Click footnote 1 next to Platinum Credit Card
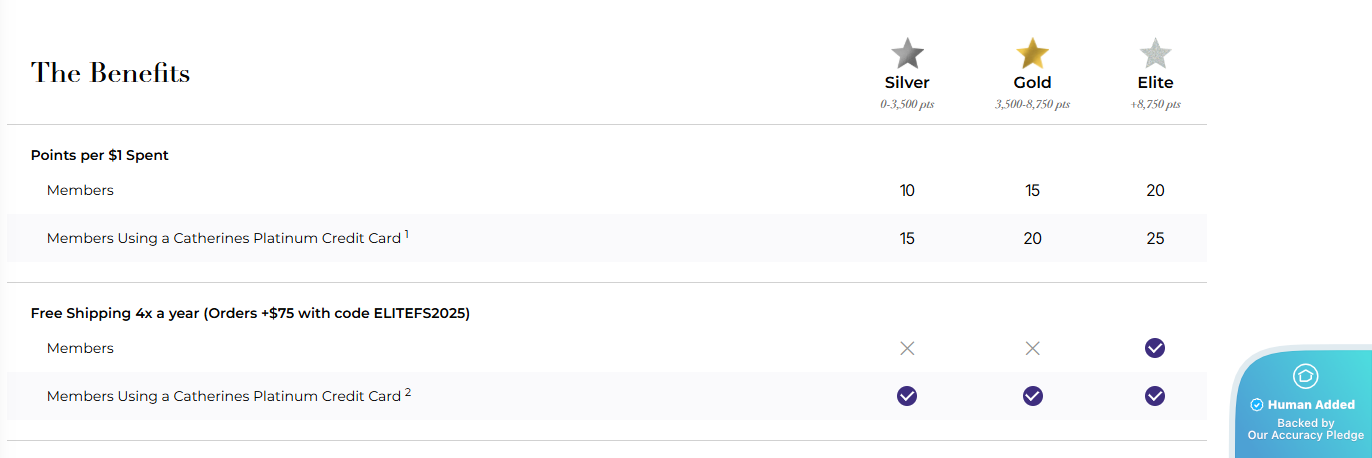This screenshot has width=1372, height=458. [x=407, y=235]
